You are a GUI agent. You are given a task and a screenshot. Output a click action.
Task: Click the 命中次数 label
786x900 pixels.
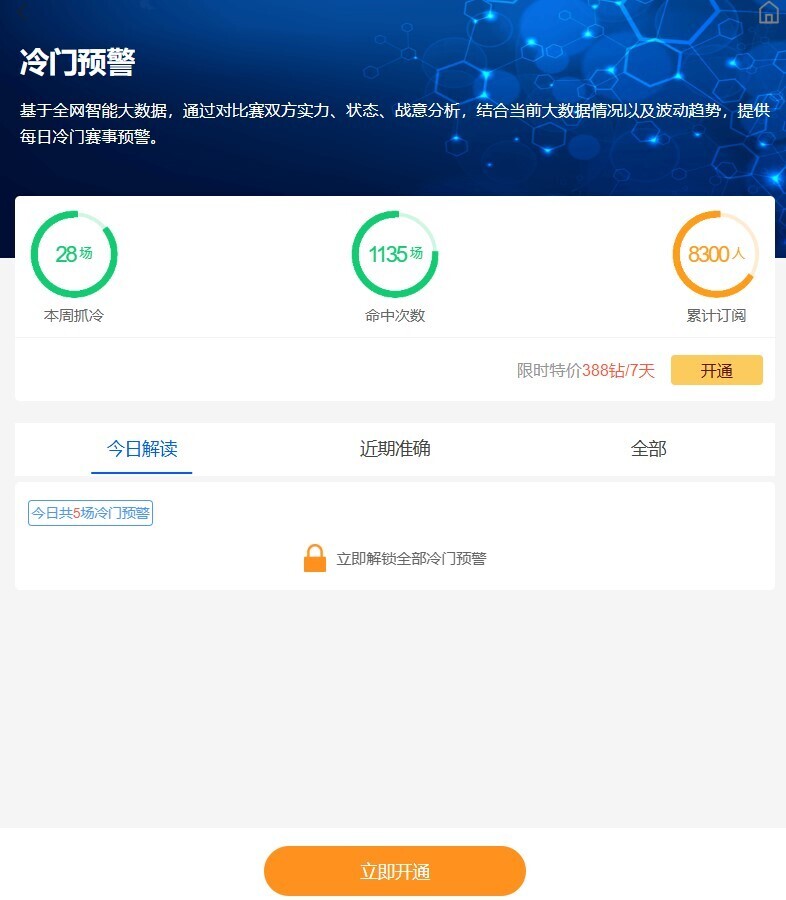point(395,316)
